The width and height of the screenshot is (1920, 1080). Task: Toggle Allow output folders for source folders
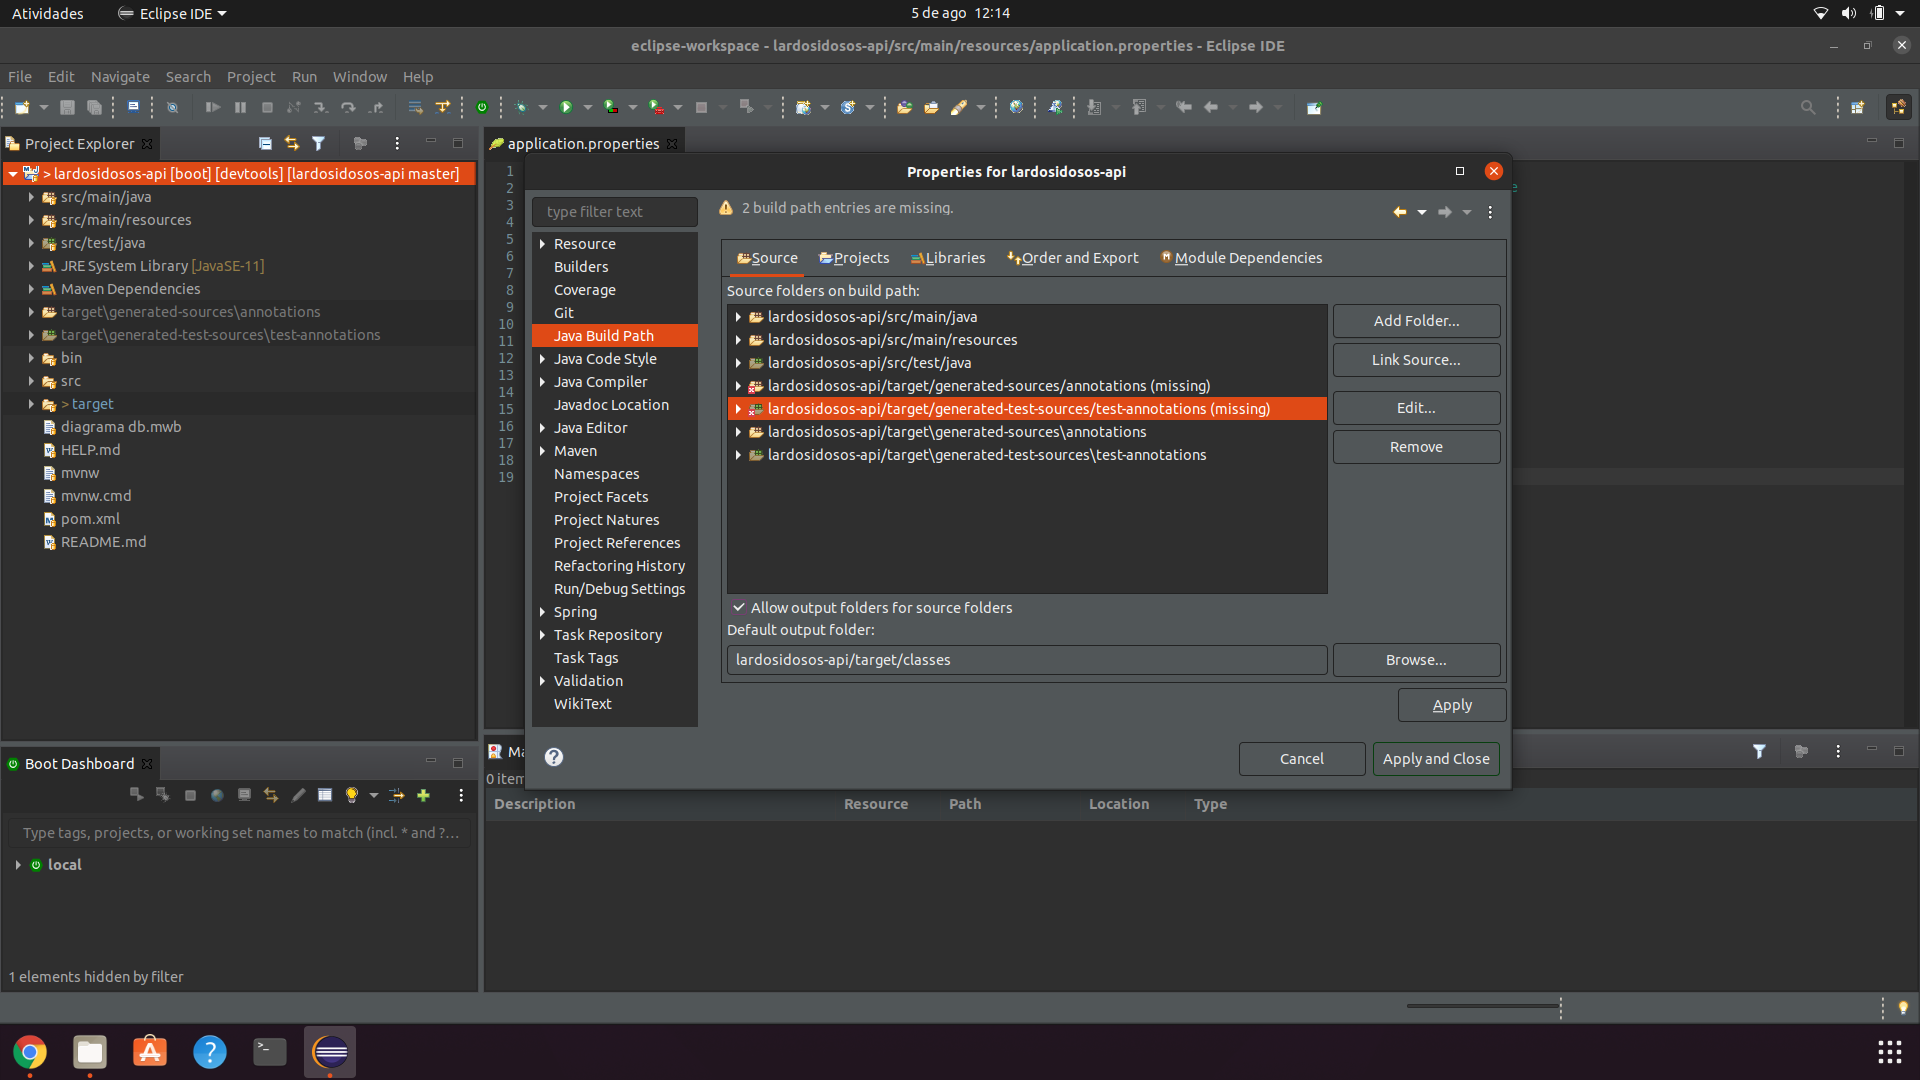click(739, 607)
